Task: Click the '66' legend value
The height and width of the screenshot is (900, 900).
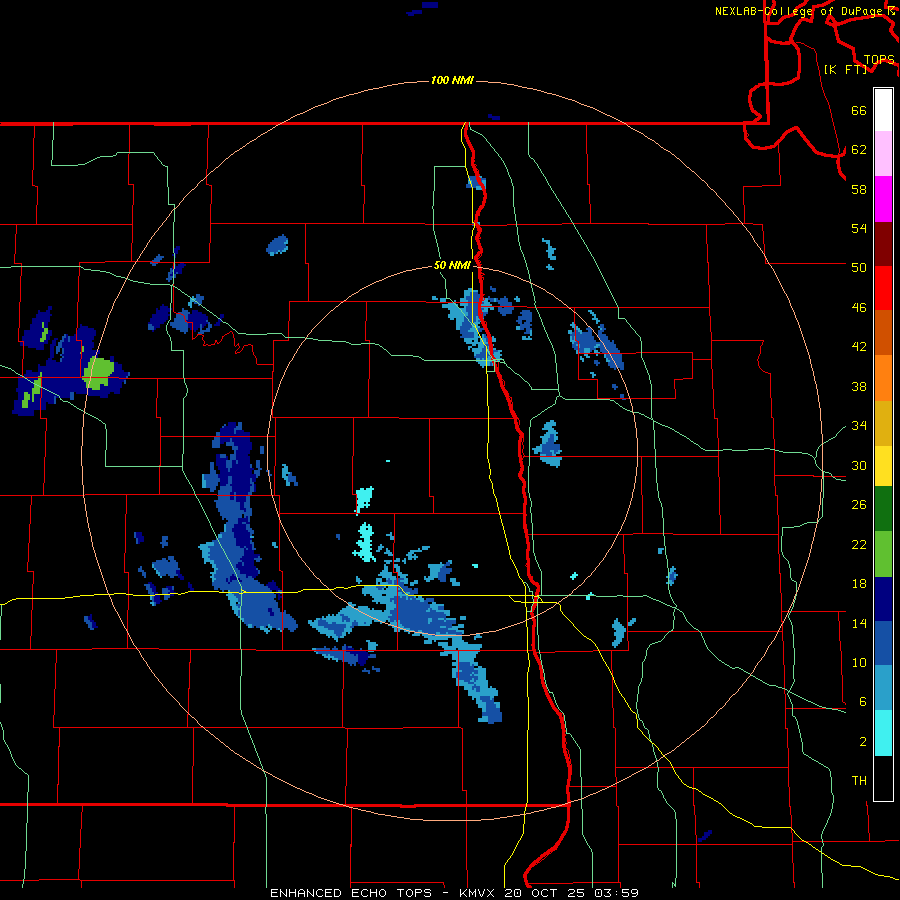Action: [x=859, y=111]
